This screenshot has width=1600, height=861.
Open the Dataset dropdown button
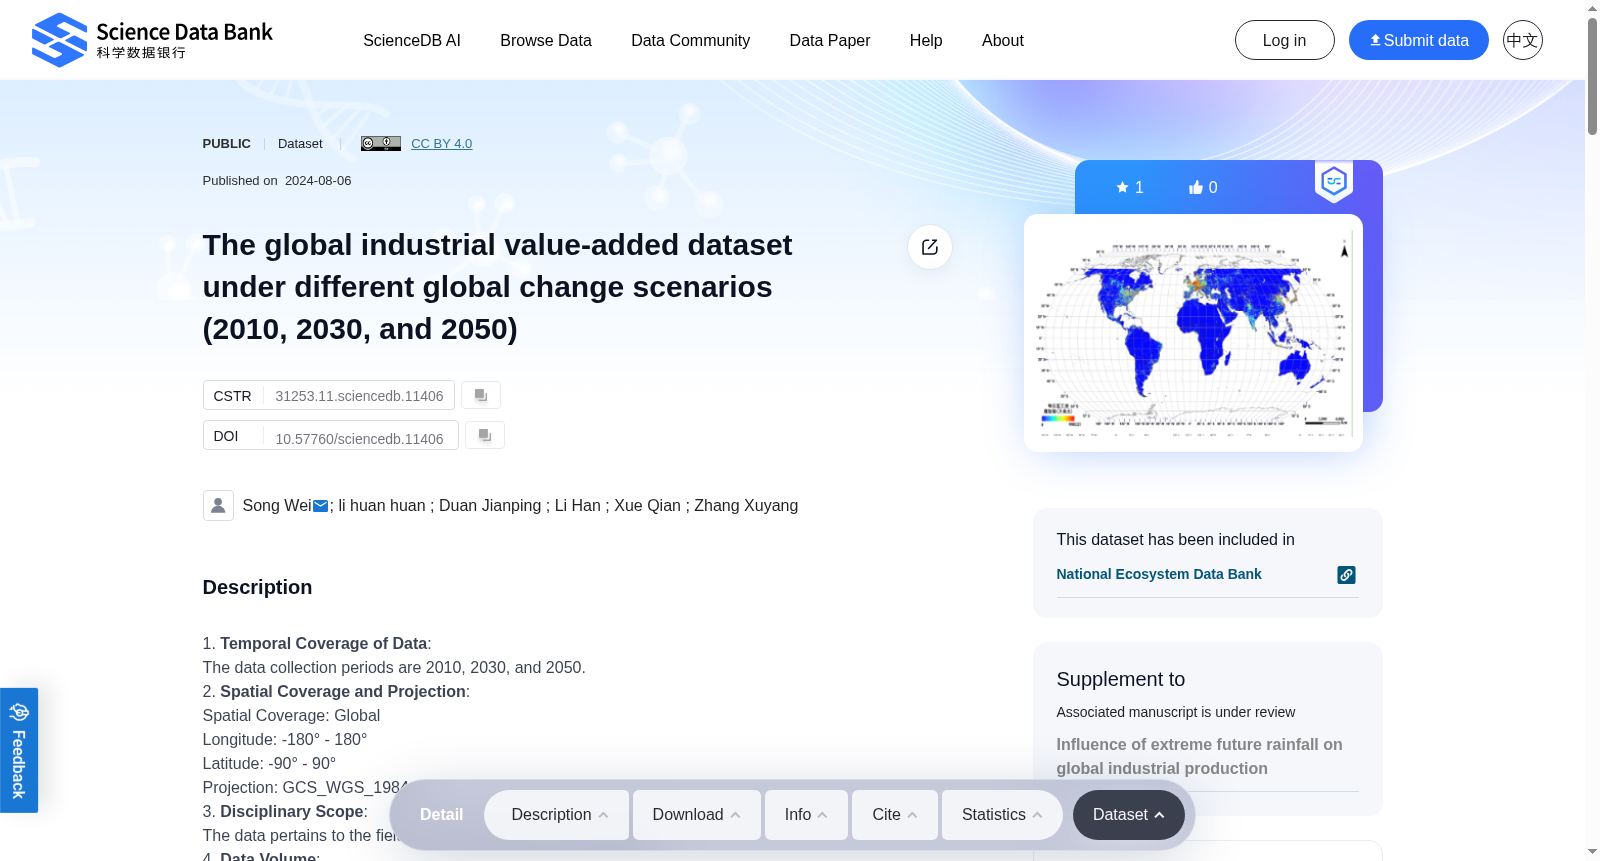(1129, 815)
